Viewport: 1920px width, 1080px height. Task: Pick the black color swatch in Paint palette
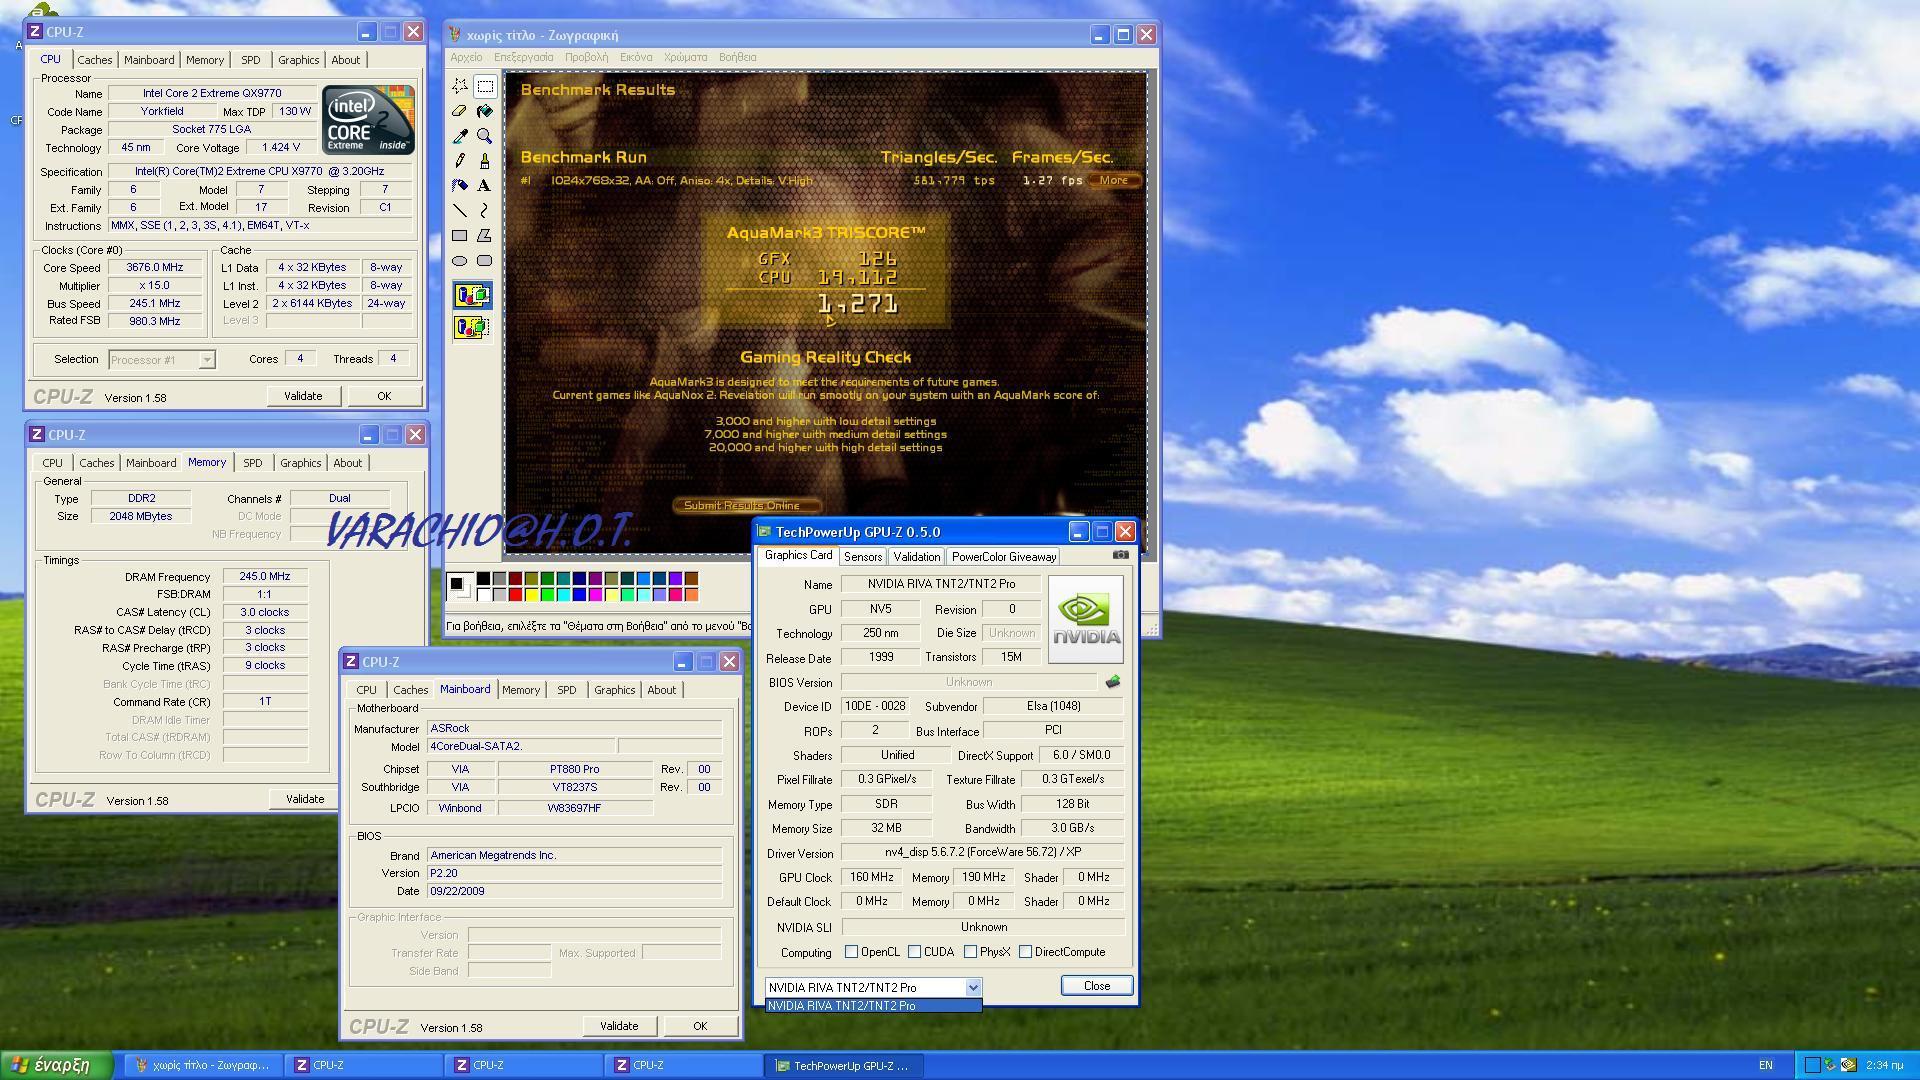coord(483,578)
